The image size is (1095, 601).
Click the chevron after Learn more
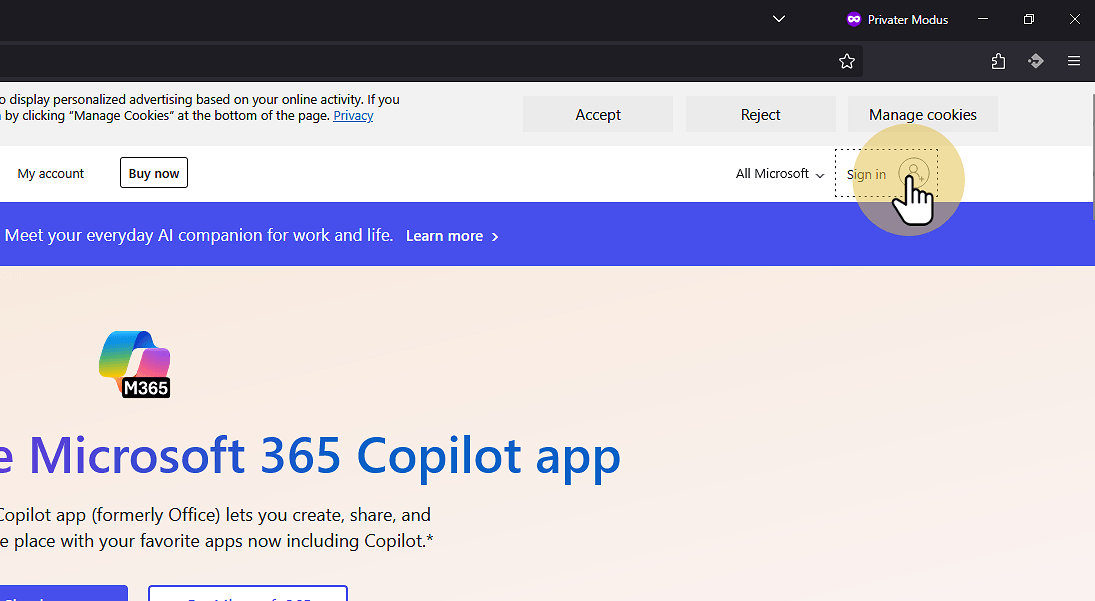pos(495,237)
